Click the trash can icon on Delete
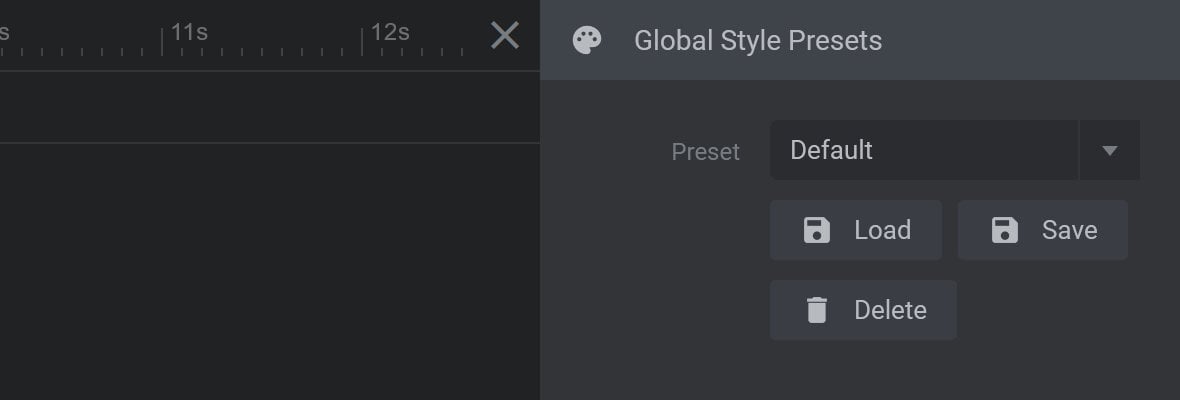 [817, 310]
